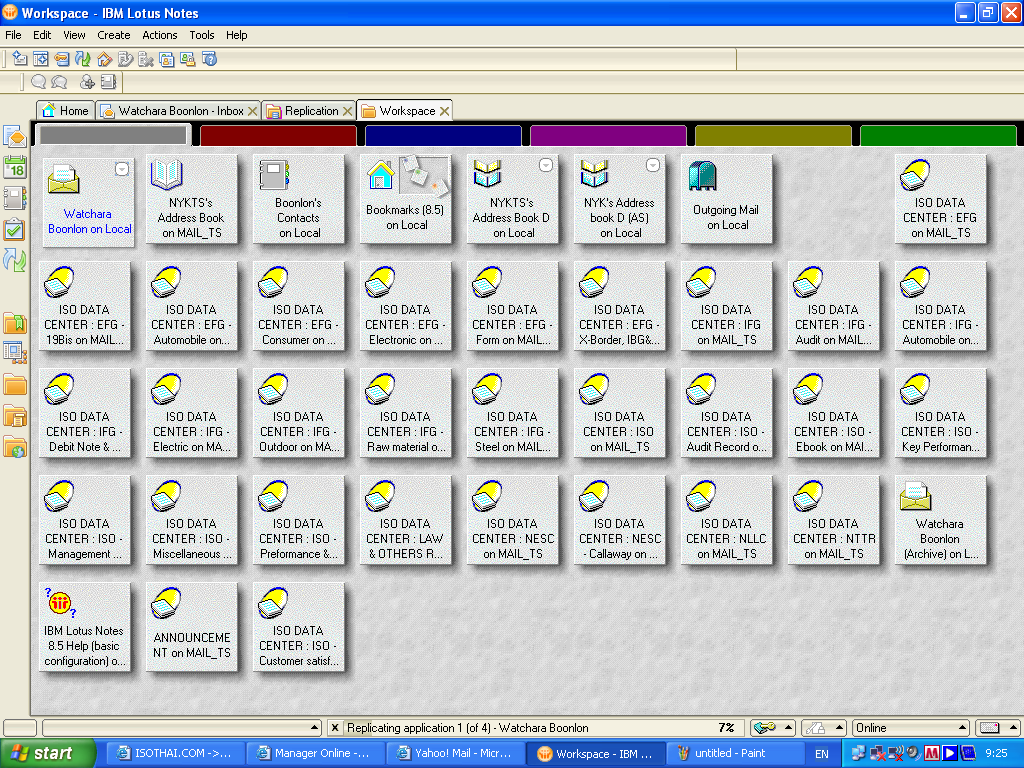Open ISO DATA CENTER : LAW & OTHERS tile

click(x=406, y=520)
